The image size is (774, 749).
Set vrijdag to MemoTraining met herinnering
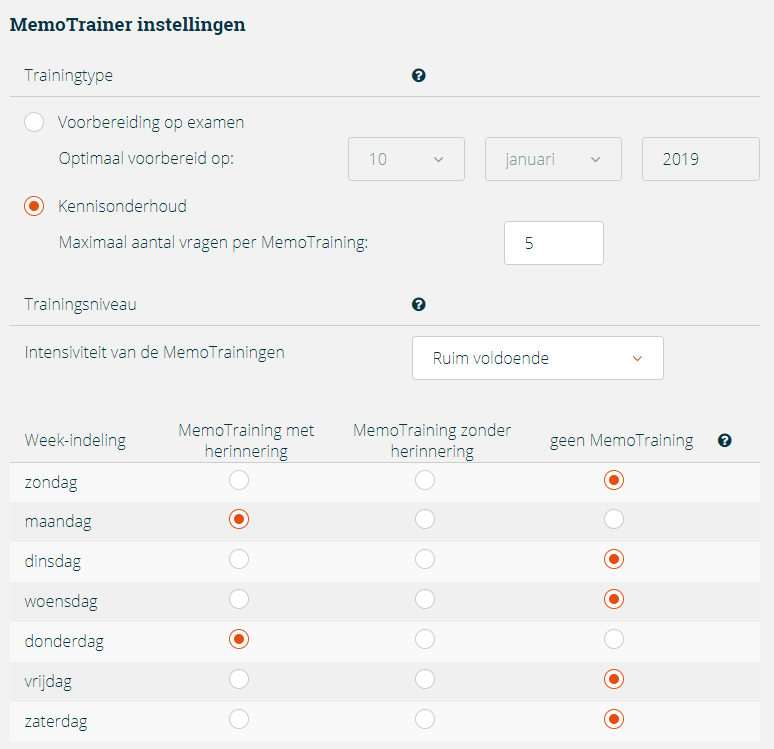[x=239, y=679]
